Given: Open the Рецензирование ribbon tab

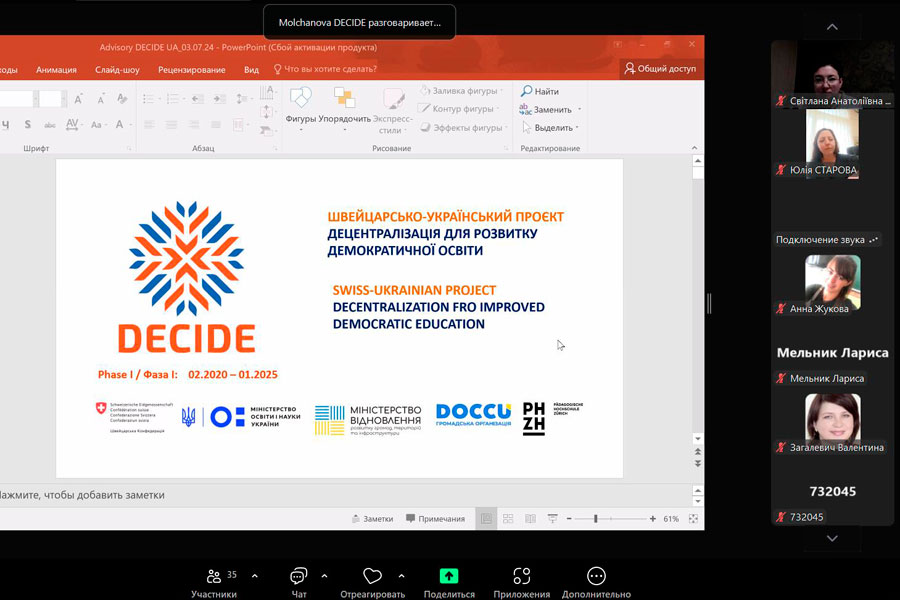Looking at the screenshot, I should click(192, 69).
